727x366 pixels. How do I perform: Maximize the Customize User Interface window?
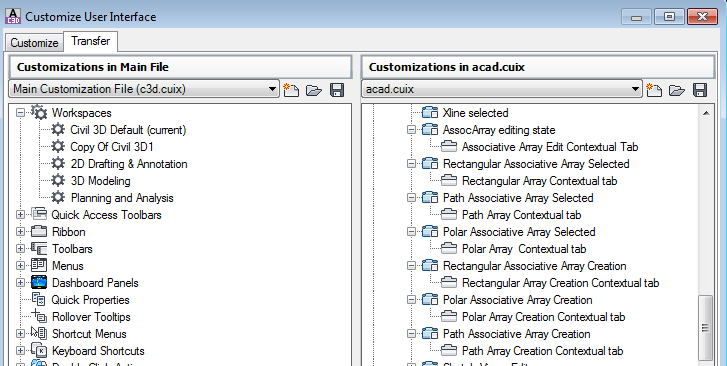click(670, 17)
